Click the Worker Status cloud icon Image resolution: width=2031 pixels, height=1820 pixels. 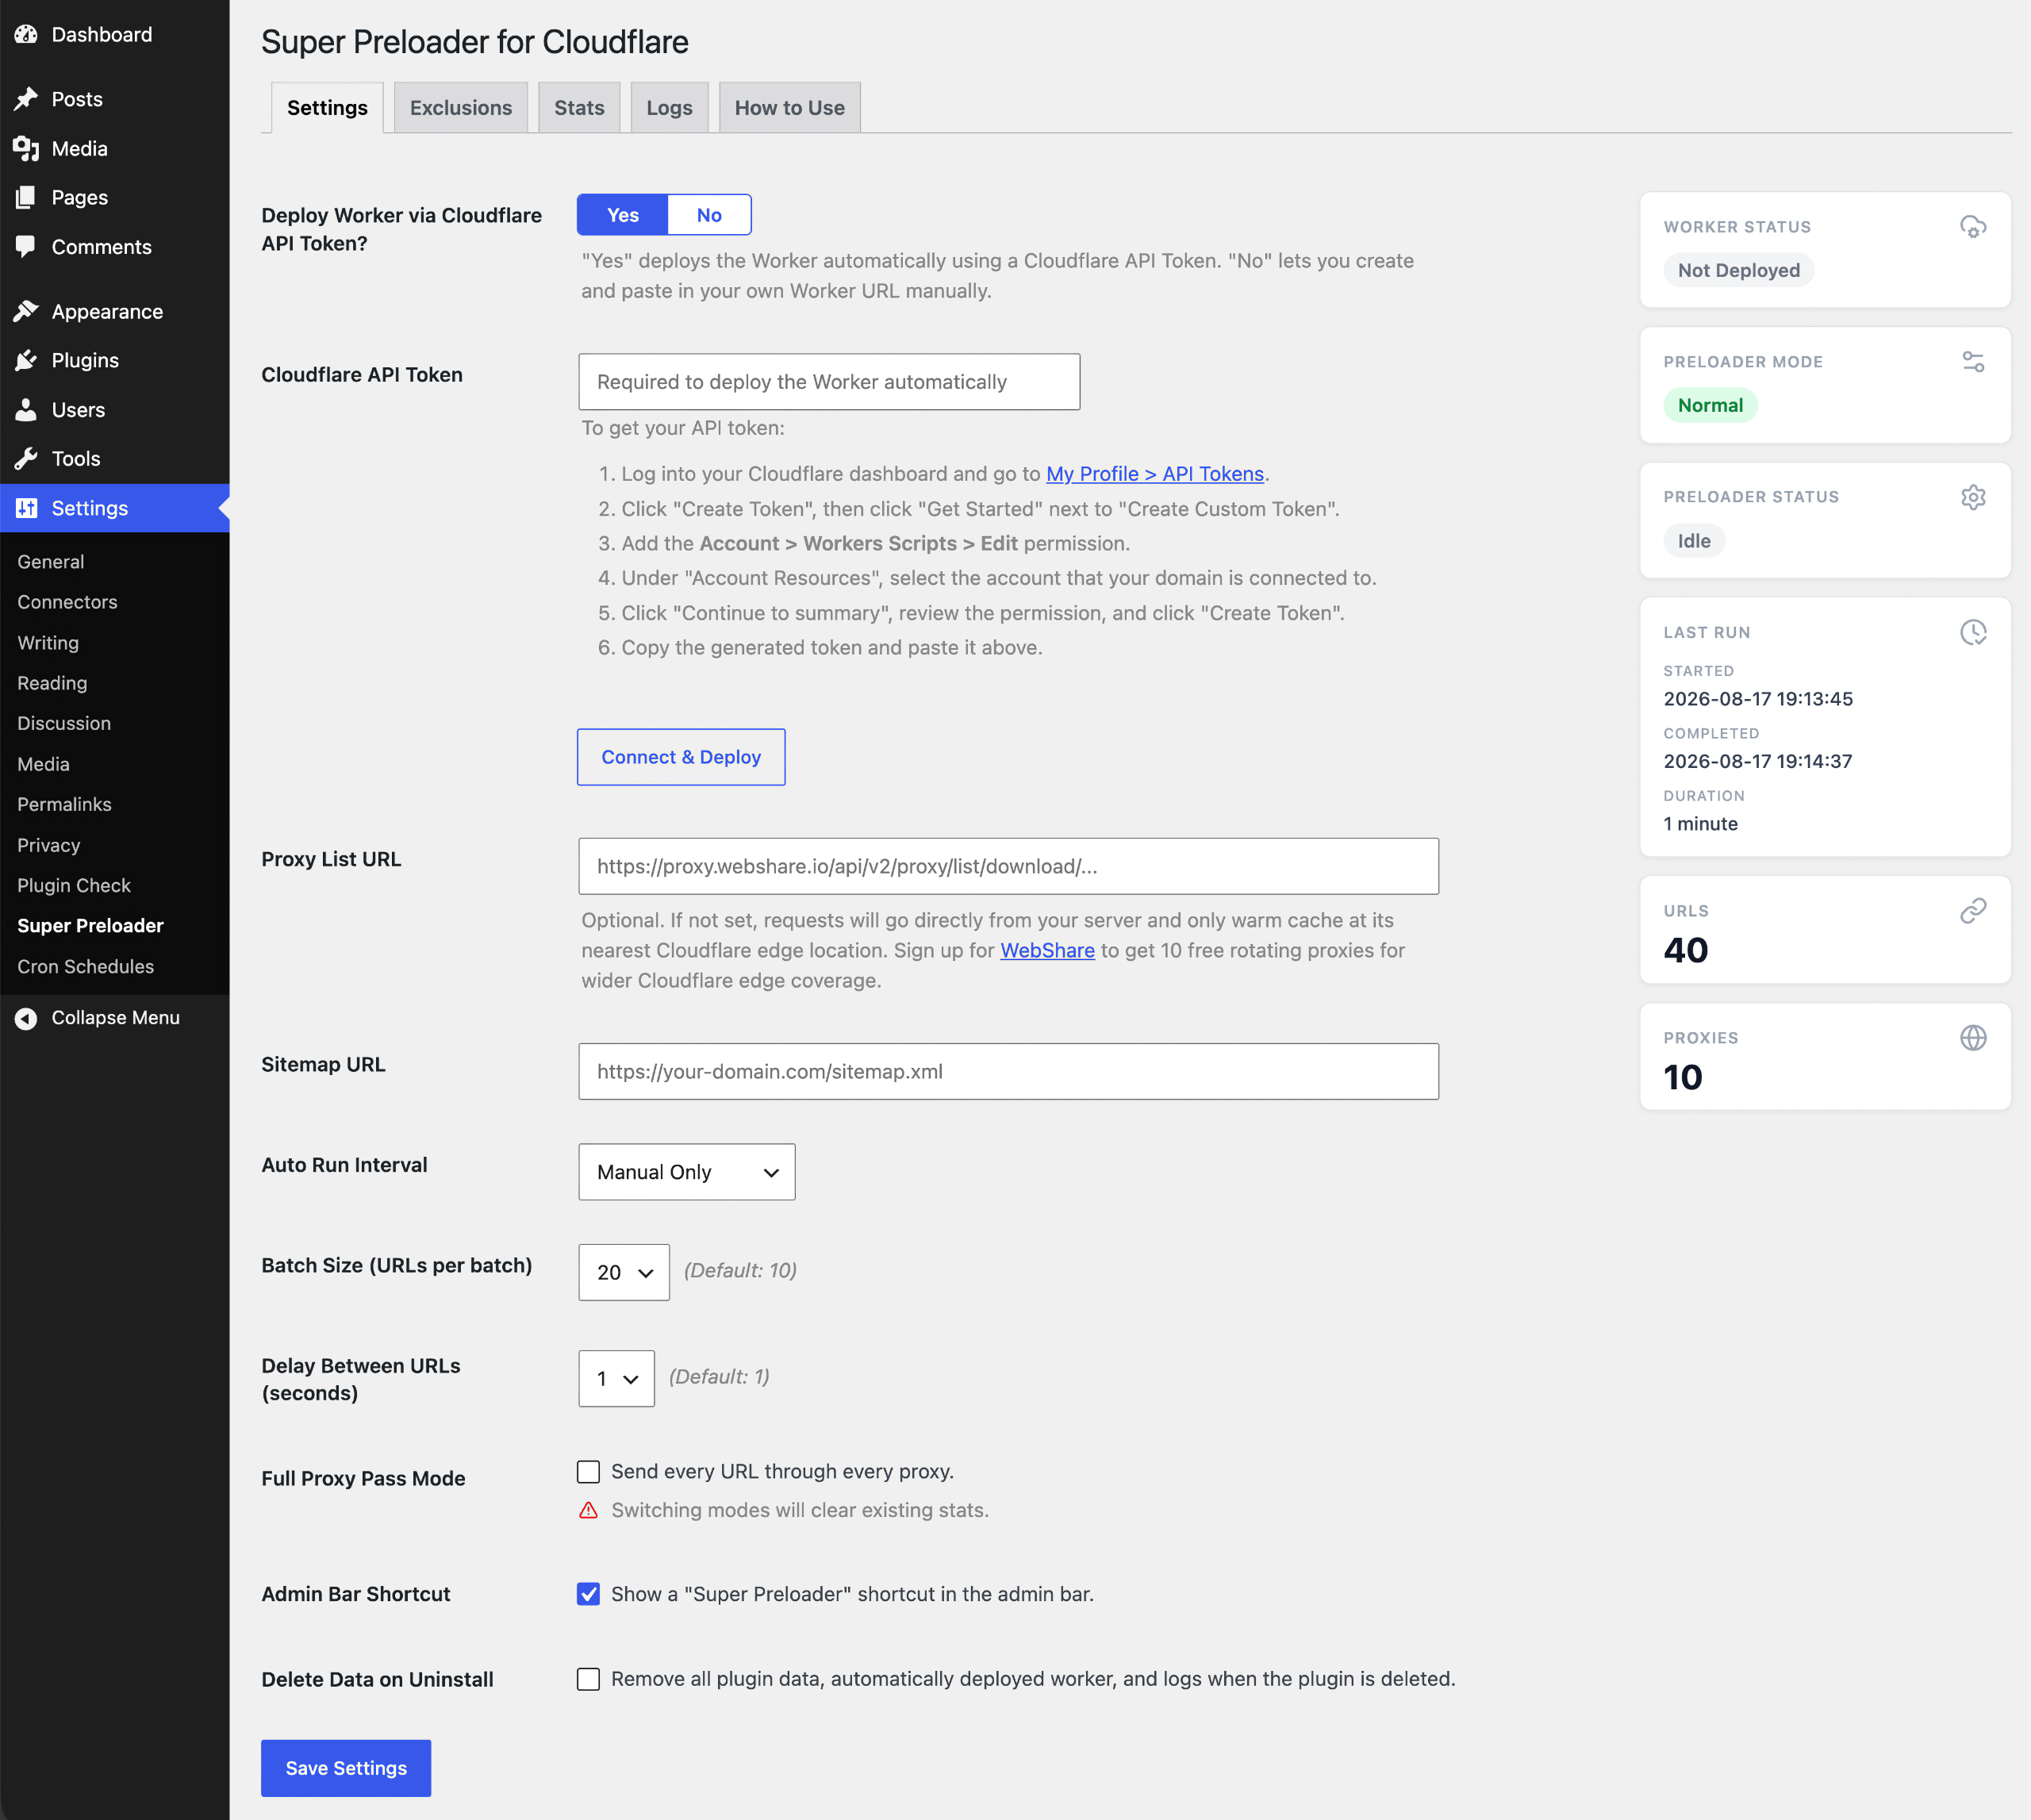(1972, 227)
